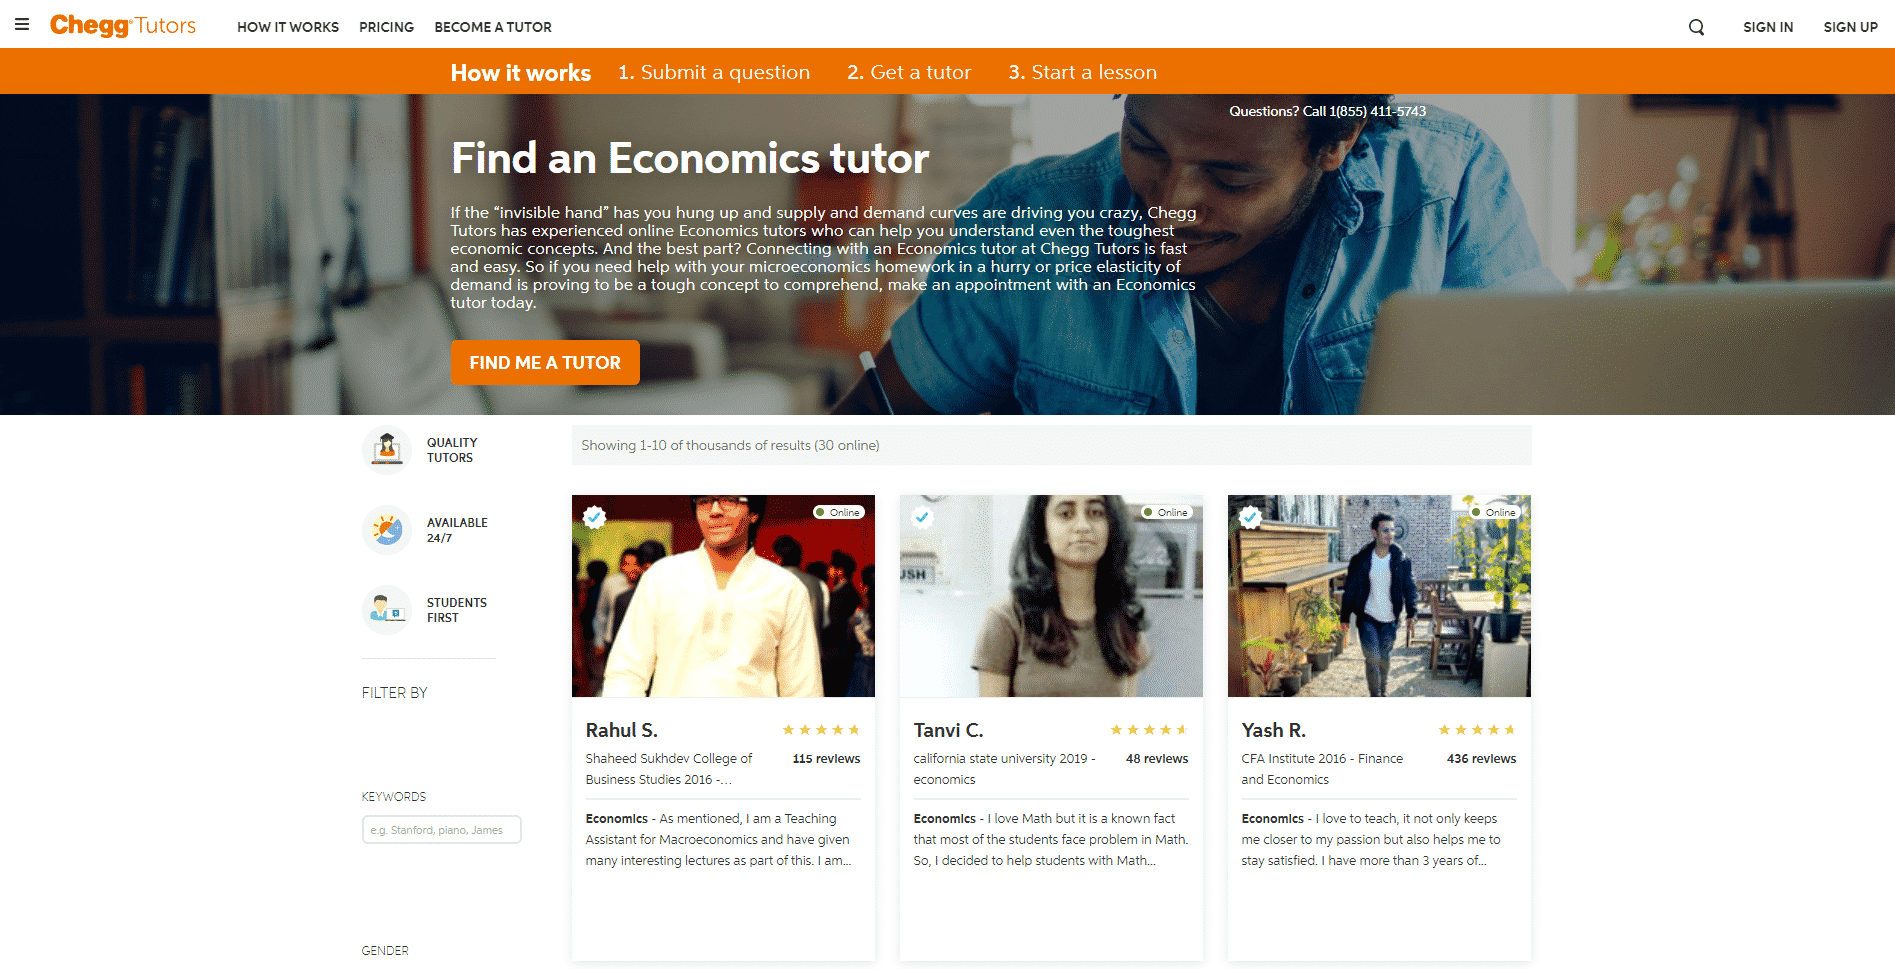Click Yash's Economics description text
Viewport: 1895px width, 969px height.
(1371, 840)
